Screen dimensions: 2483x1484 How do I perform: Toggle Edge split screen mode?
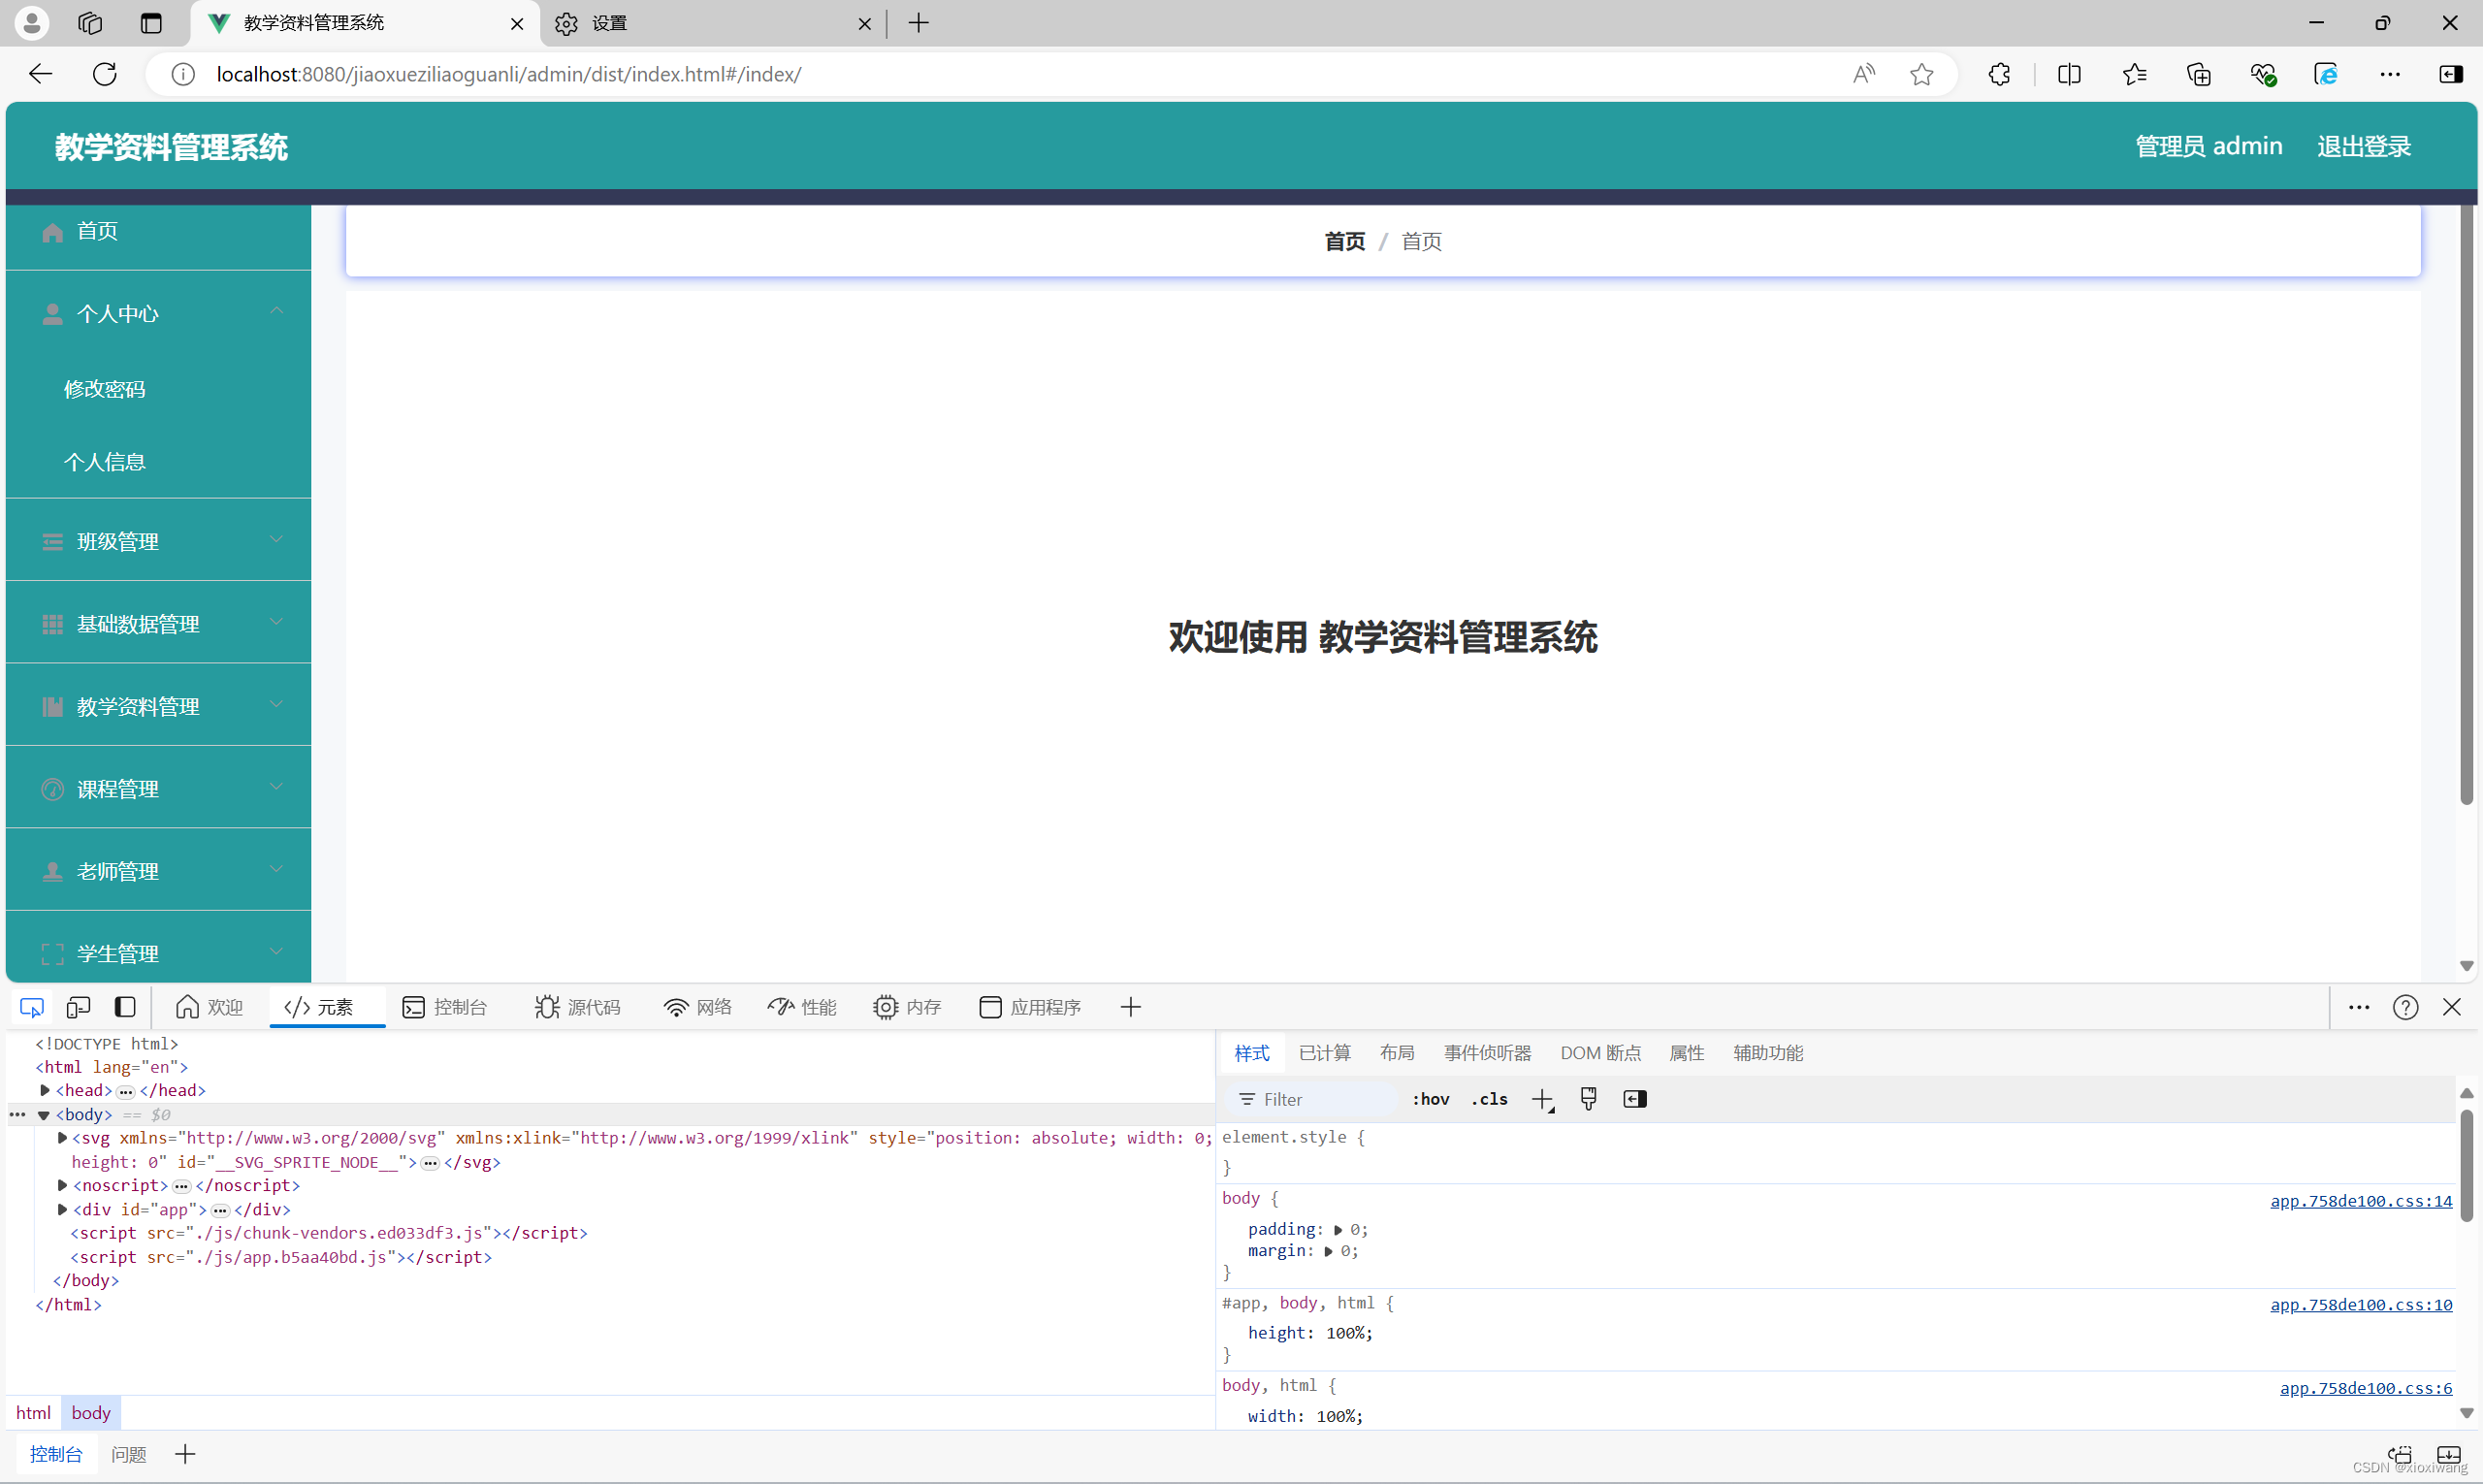pyautogui.click(x=2068, y=73)
